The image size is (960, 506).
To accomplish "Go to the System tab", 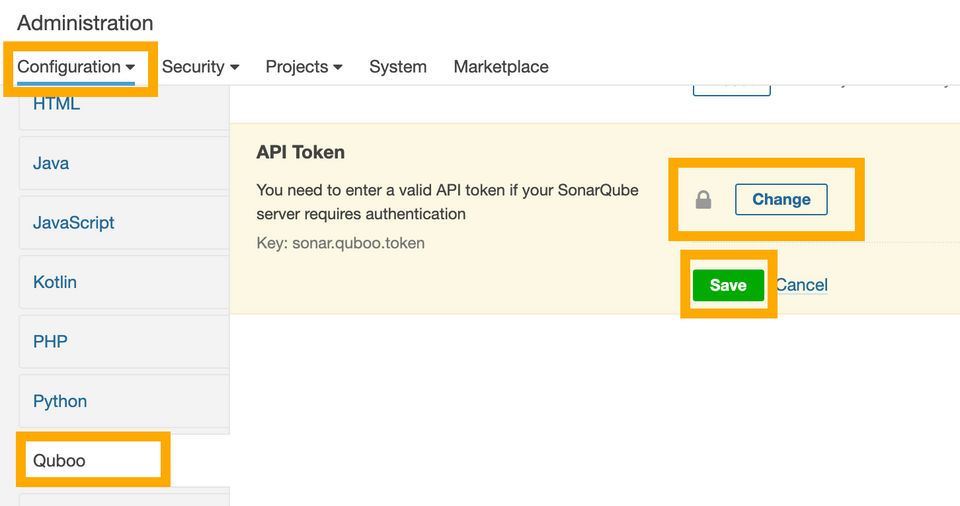I will point(398,67).
